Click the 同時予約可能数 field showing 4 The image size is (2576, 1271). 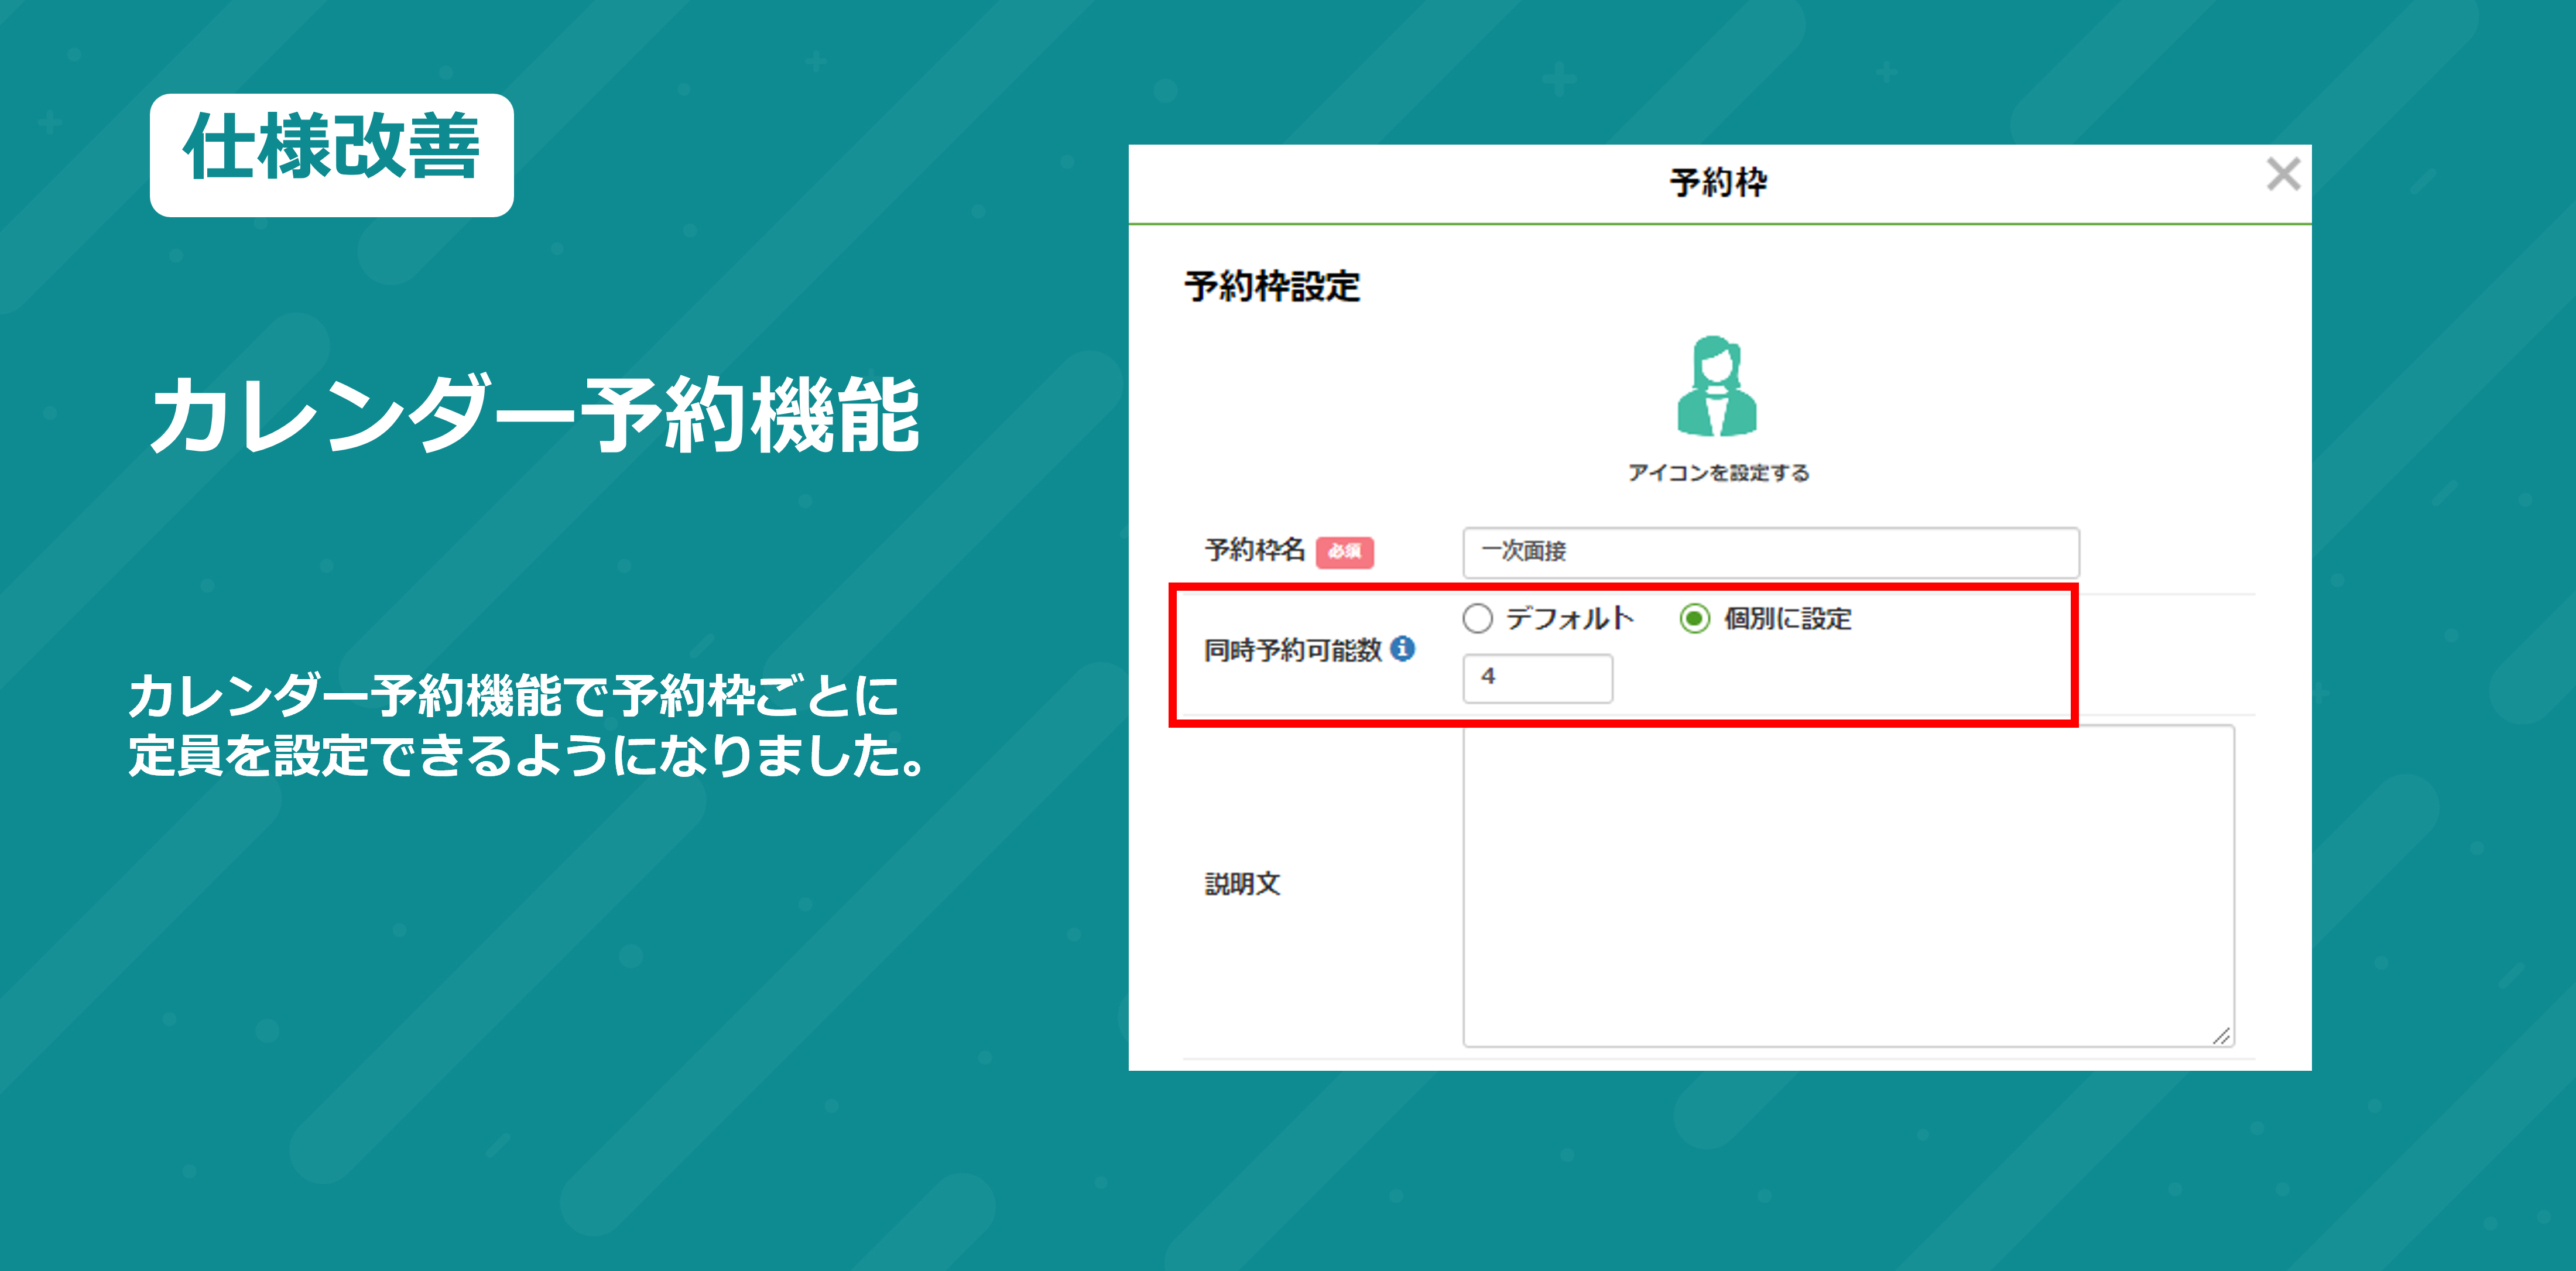[x=1537, y=678]
